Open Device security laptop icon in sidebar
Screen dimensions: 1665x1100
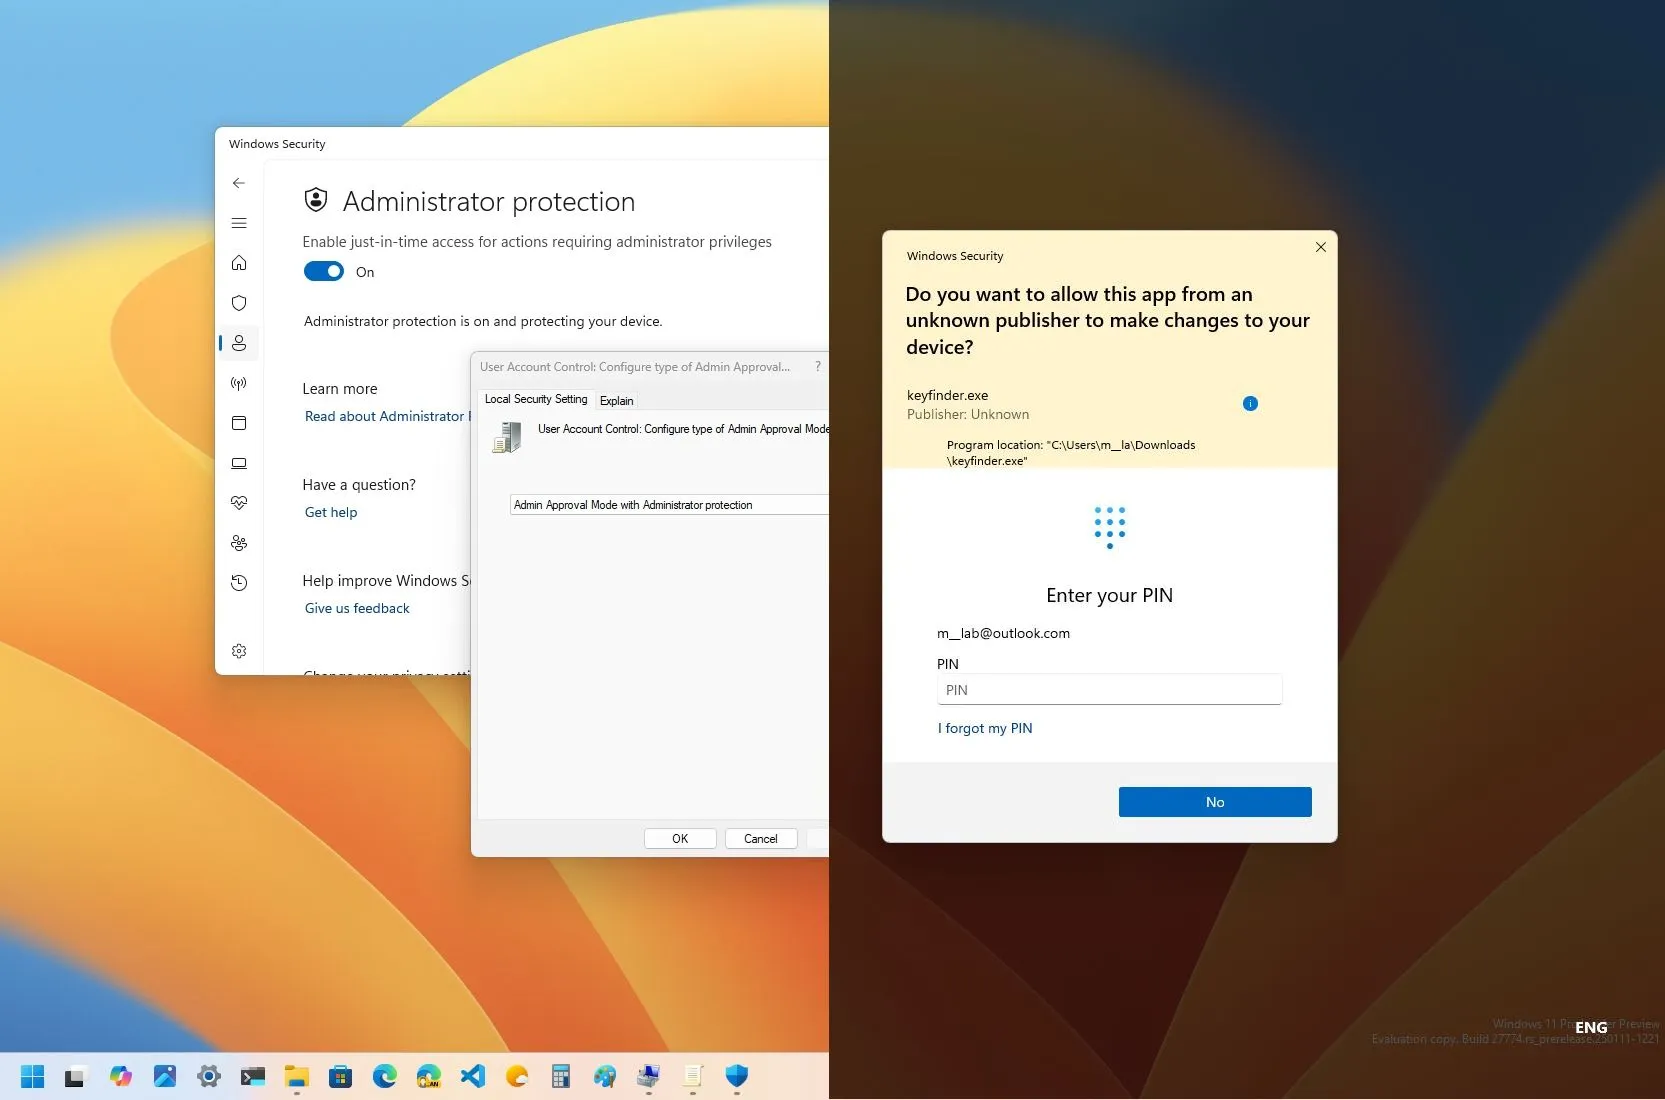coord(238,463)
